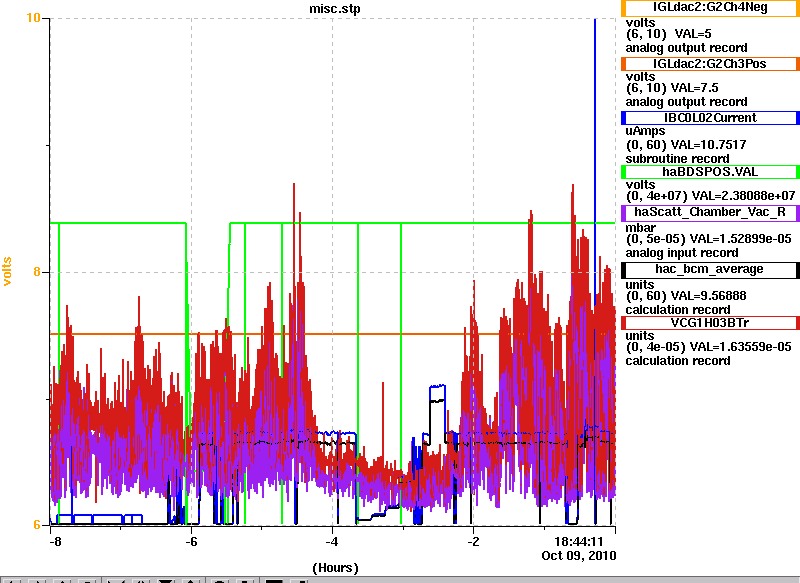
Task: Click the analog input record text
Action: coord(682,253)
